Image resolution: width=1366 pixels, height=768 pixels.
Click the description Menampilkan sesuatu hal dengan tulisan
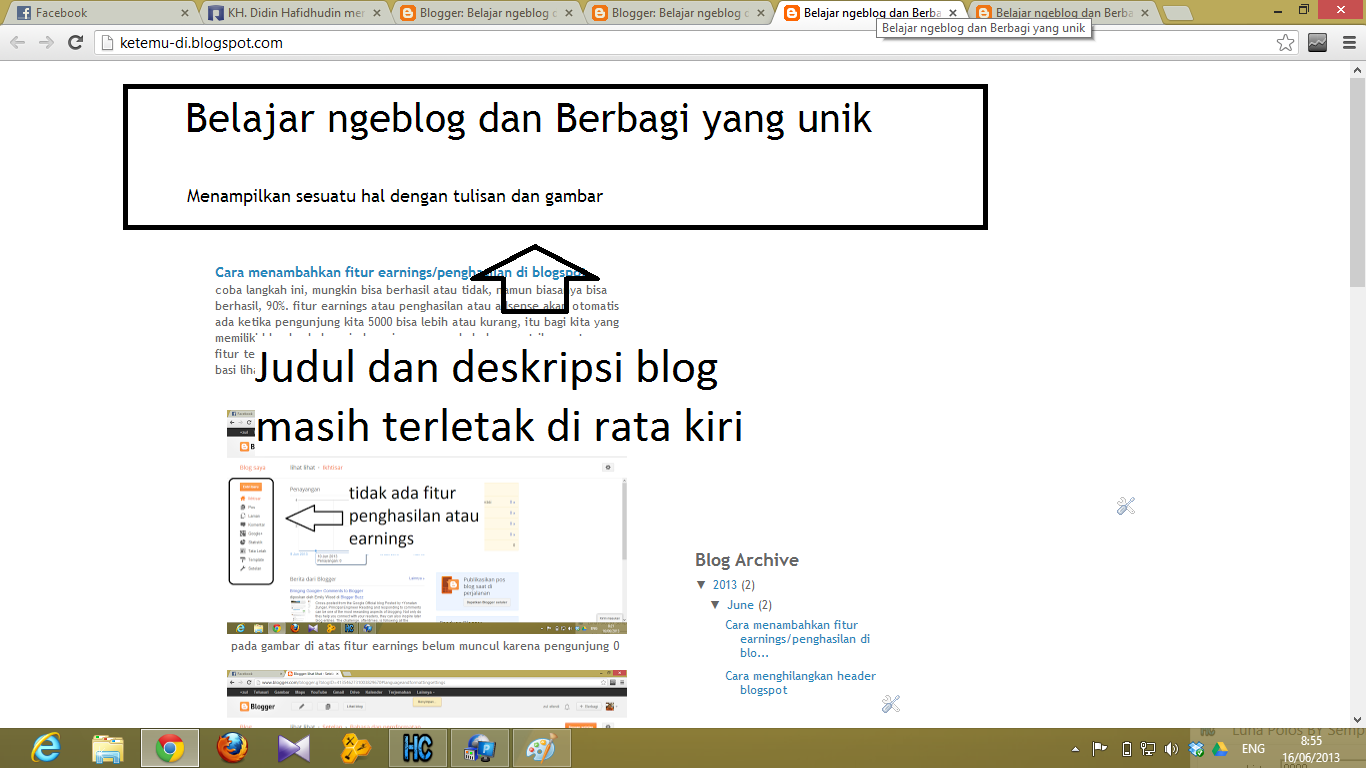(x=394, y=196)
